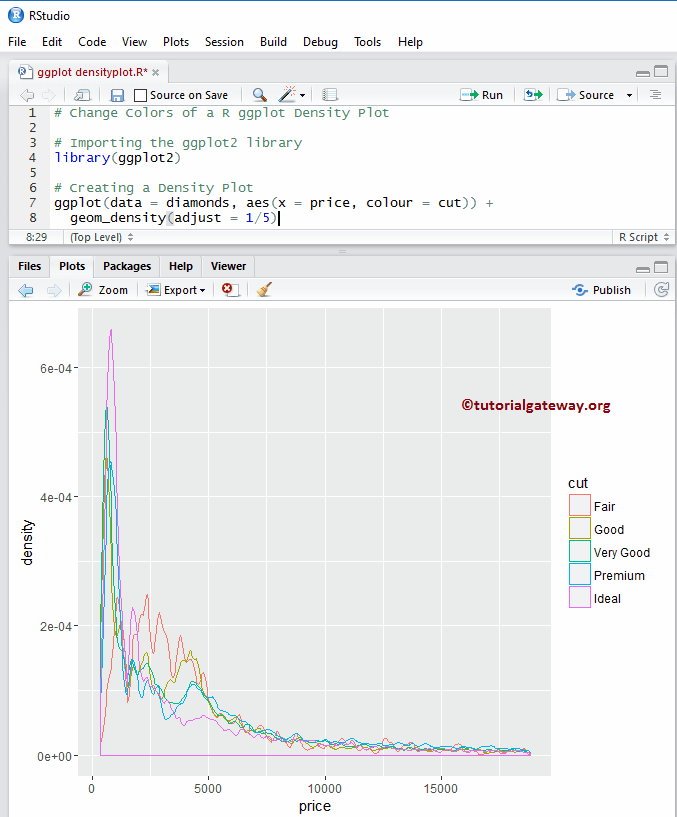Open the View menu
Viewport: 677px width, 817px height.
[x=134, y=42]
